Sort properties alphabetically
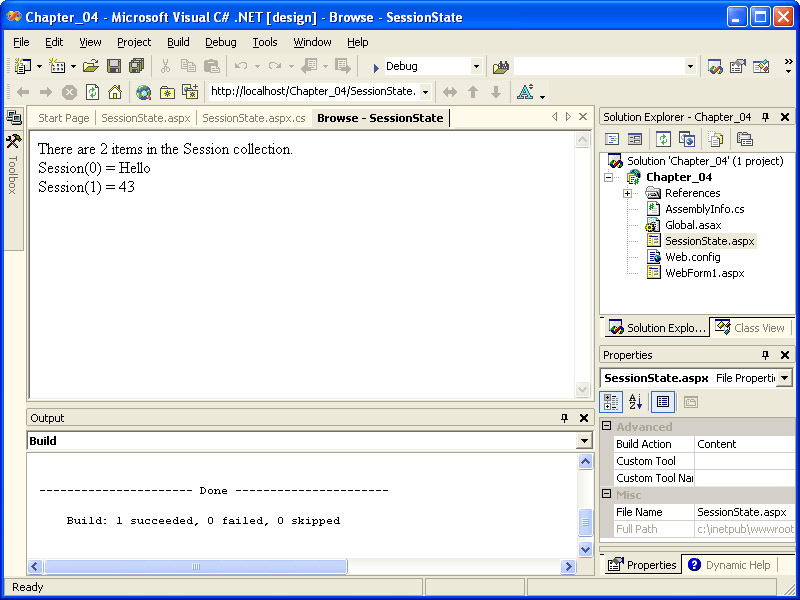 pyautogui.click(x=636, y=402)
